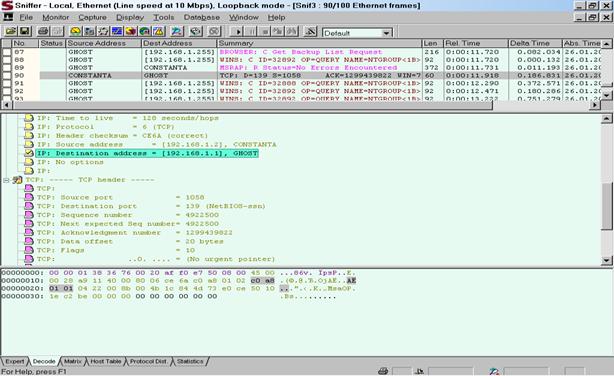This screenshot has height=376, width=614.
Task: Tick the checkbox for frame 88
Action: coord(7,60)
